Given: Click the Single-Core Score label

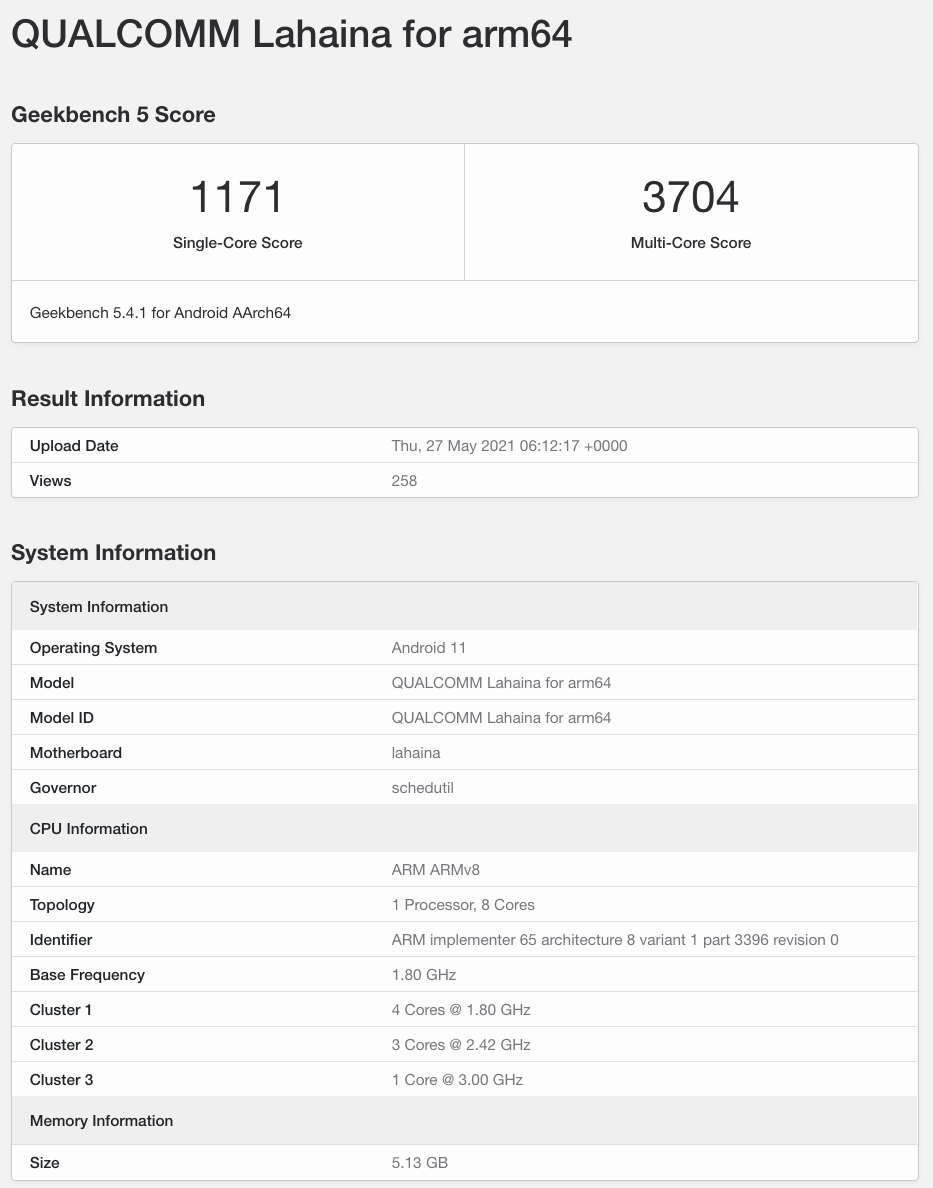Looking at the screenshot, I should pyautogui.click(x=237, y=242).
